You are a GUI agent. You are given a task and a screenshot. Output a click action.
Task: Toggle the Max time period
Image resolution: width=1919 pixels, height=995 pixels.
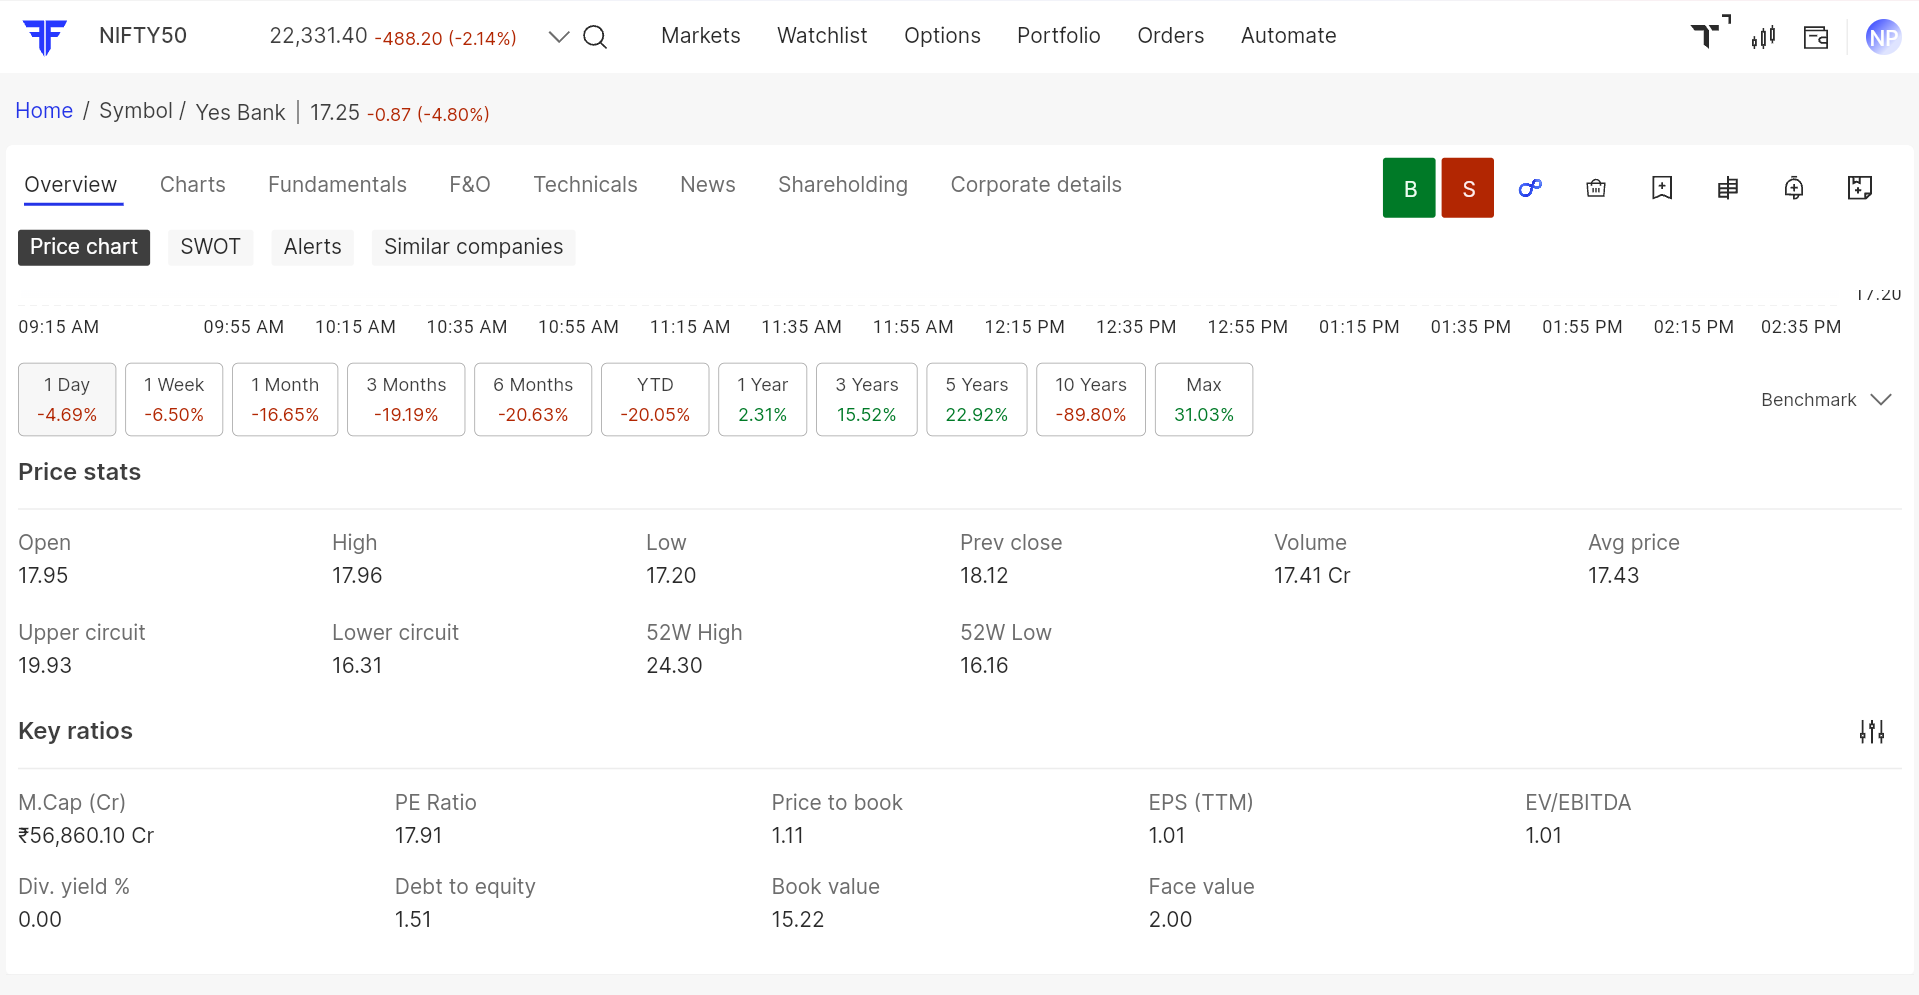[x=1203, y=399]
